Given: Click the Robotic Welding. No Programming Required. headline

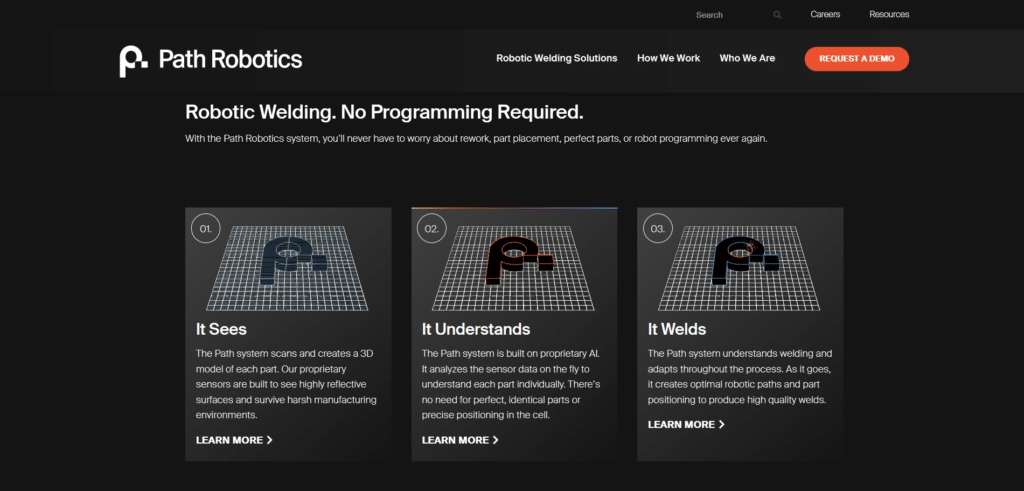Looking at the screenshot, I should (384, 112).
